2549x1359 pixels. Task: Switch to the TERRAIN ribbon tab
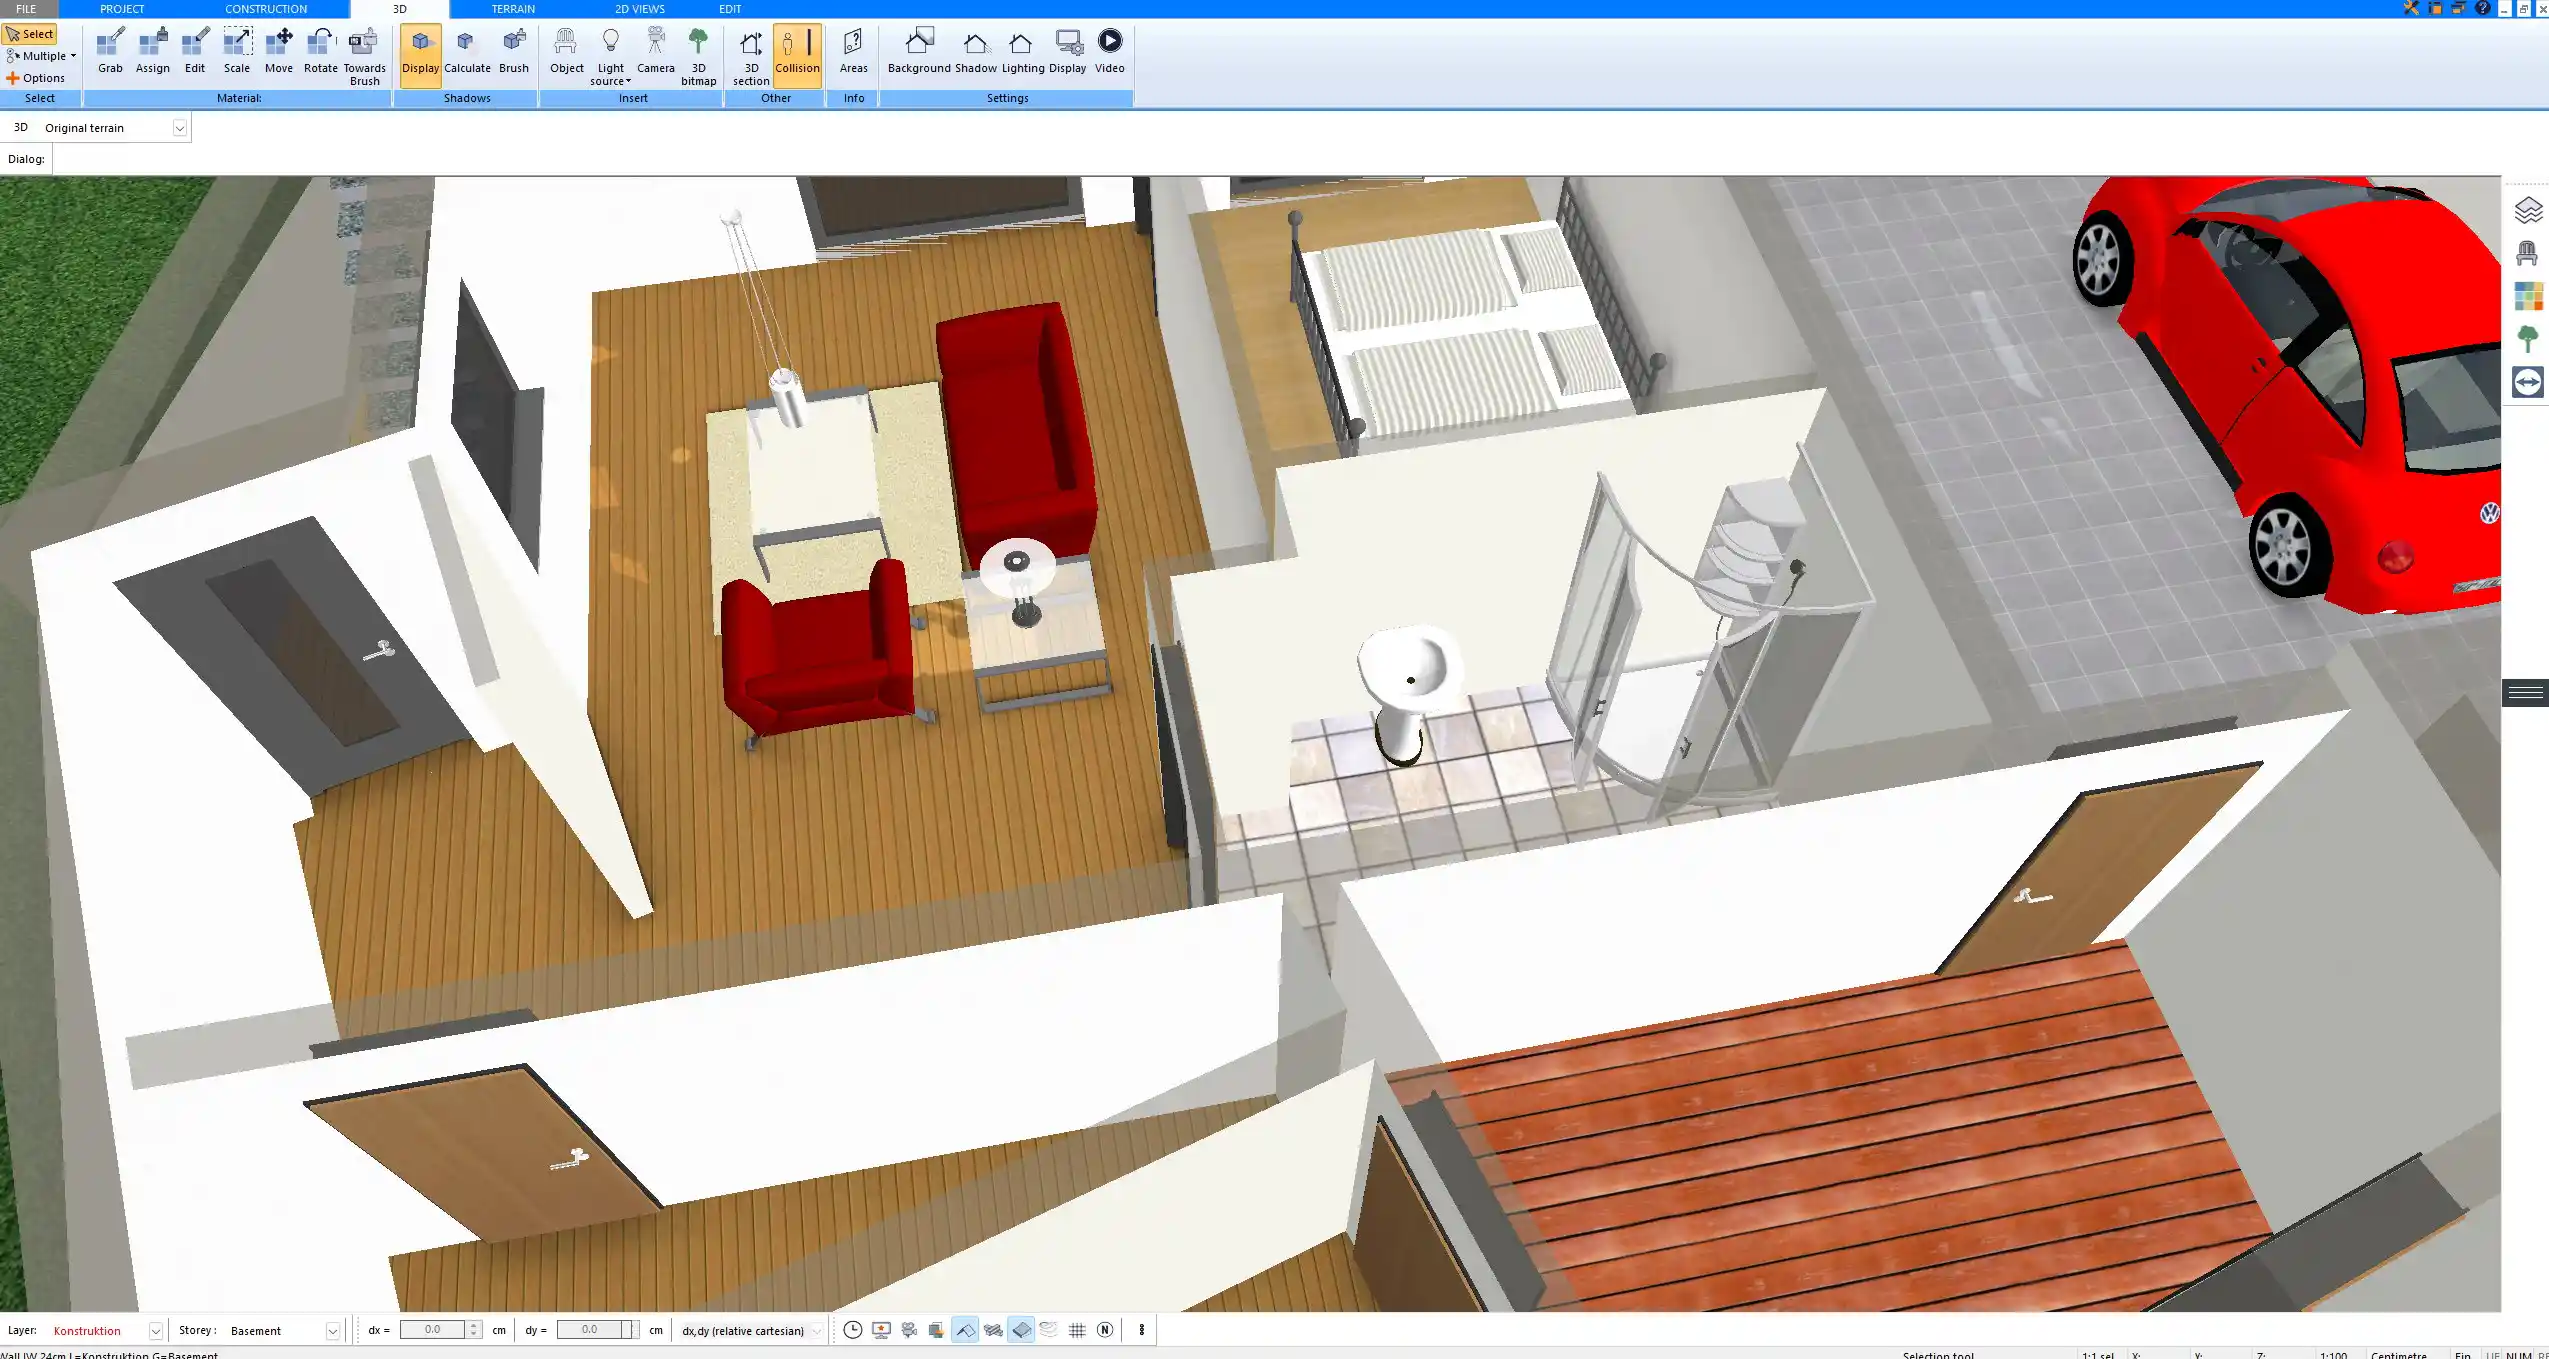(513, 9)
